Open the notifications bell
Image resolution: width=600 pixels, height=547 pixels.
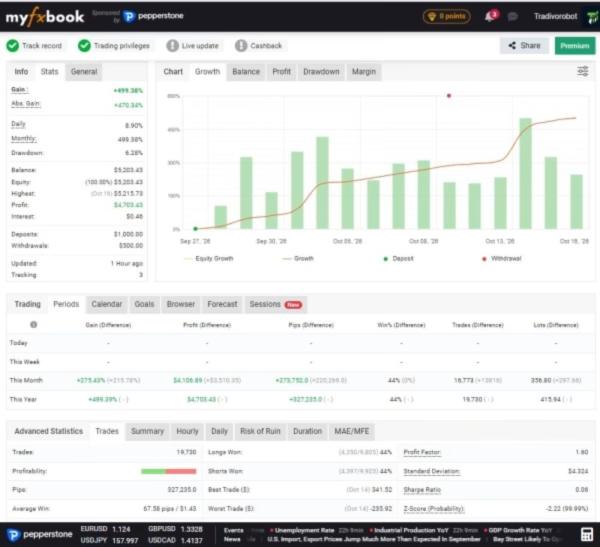491,16
